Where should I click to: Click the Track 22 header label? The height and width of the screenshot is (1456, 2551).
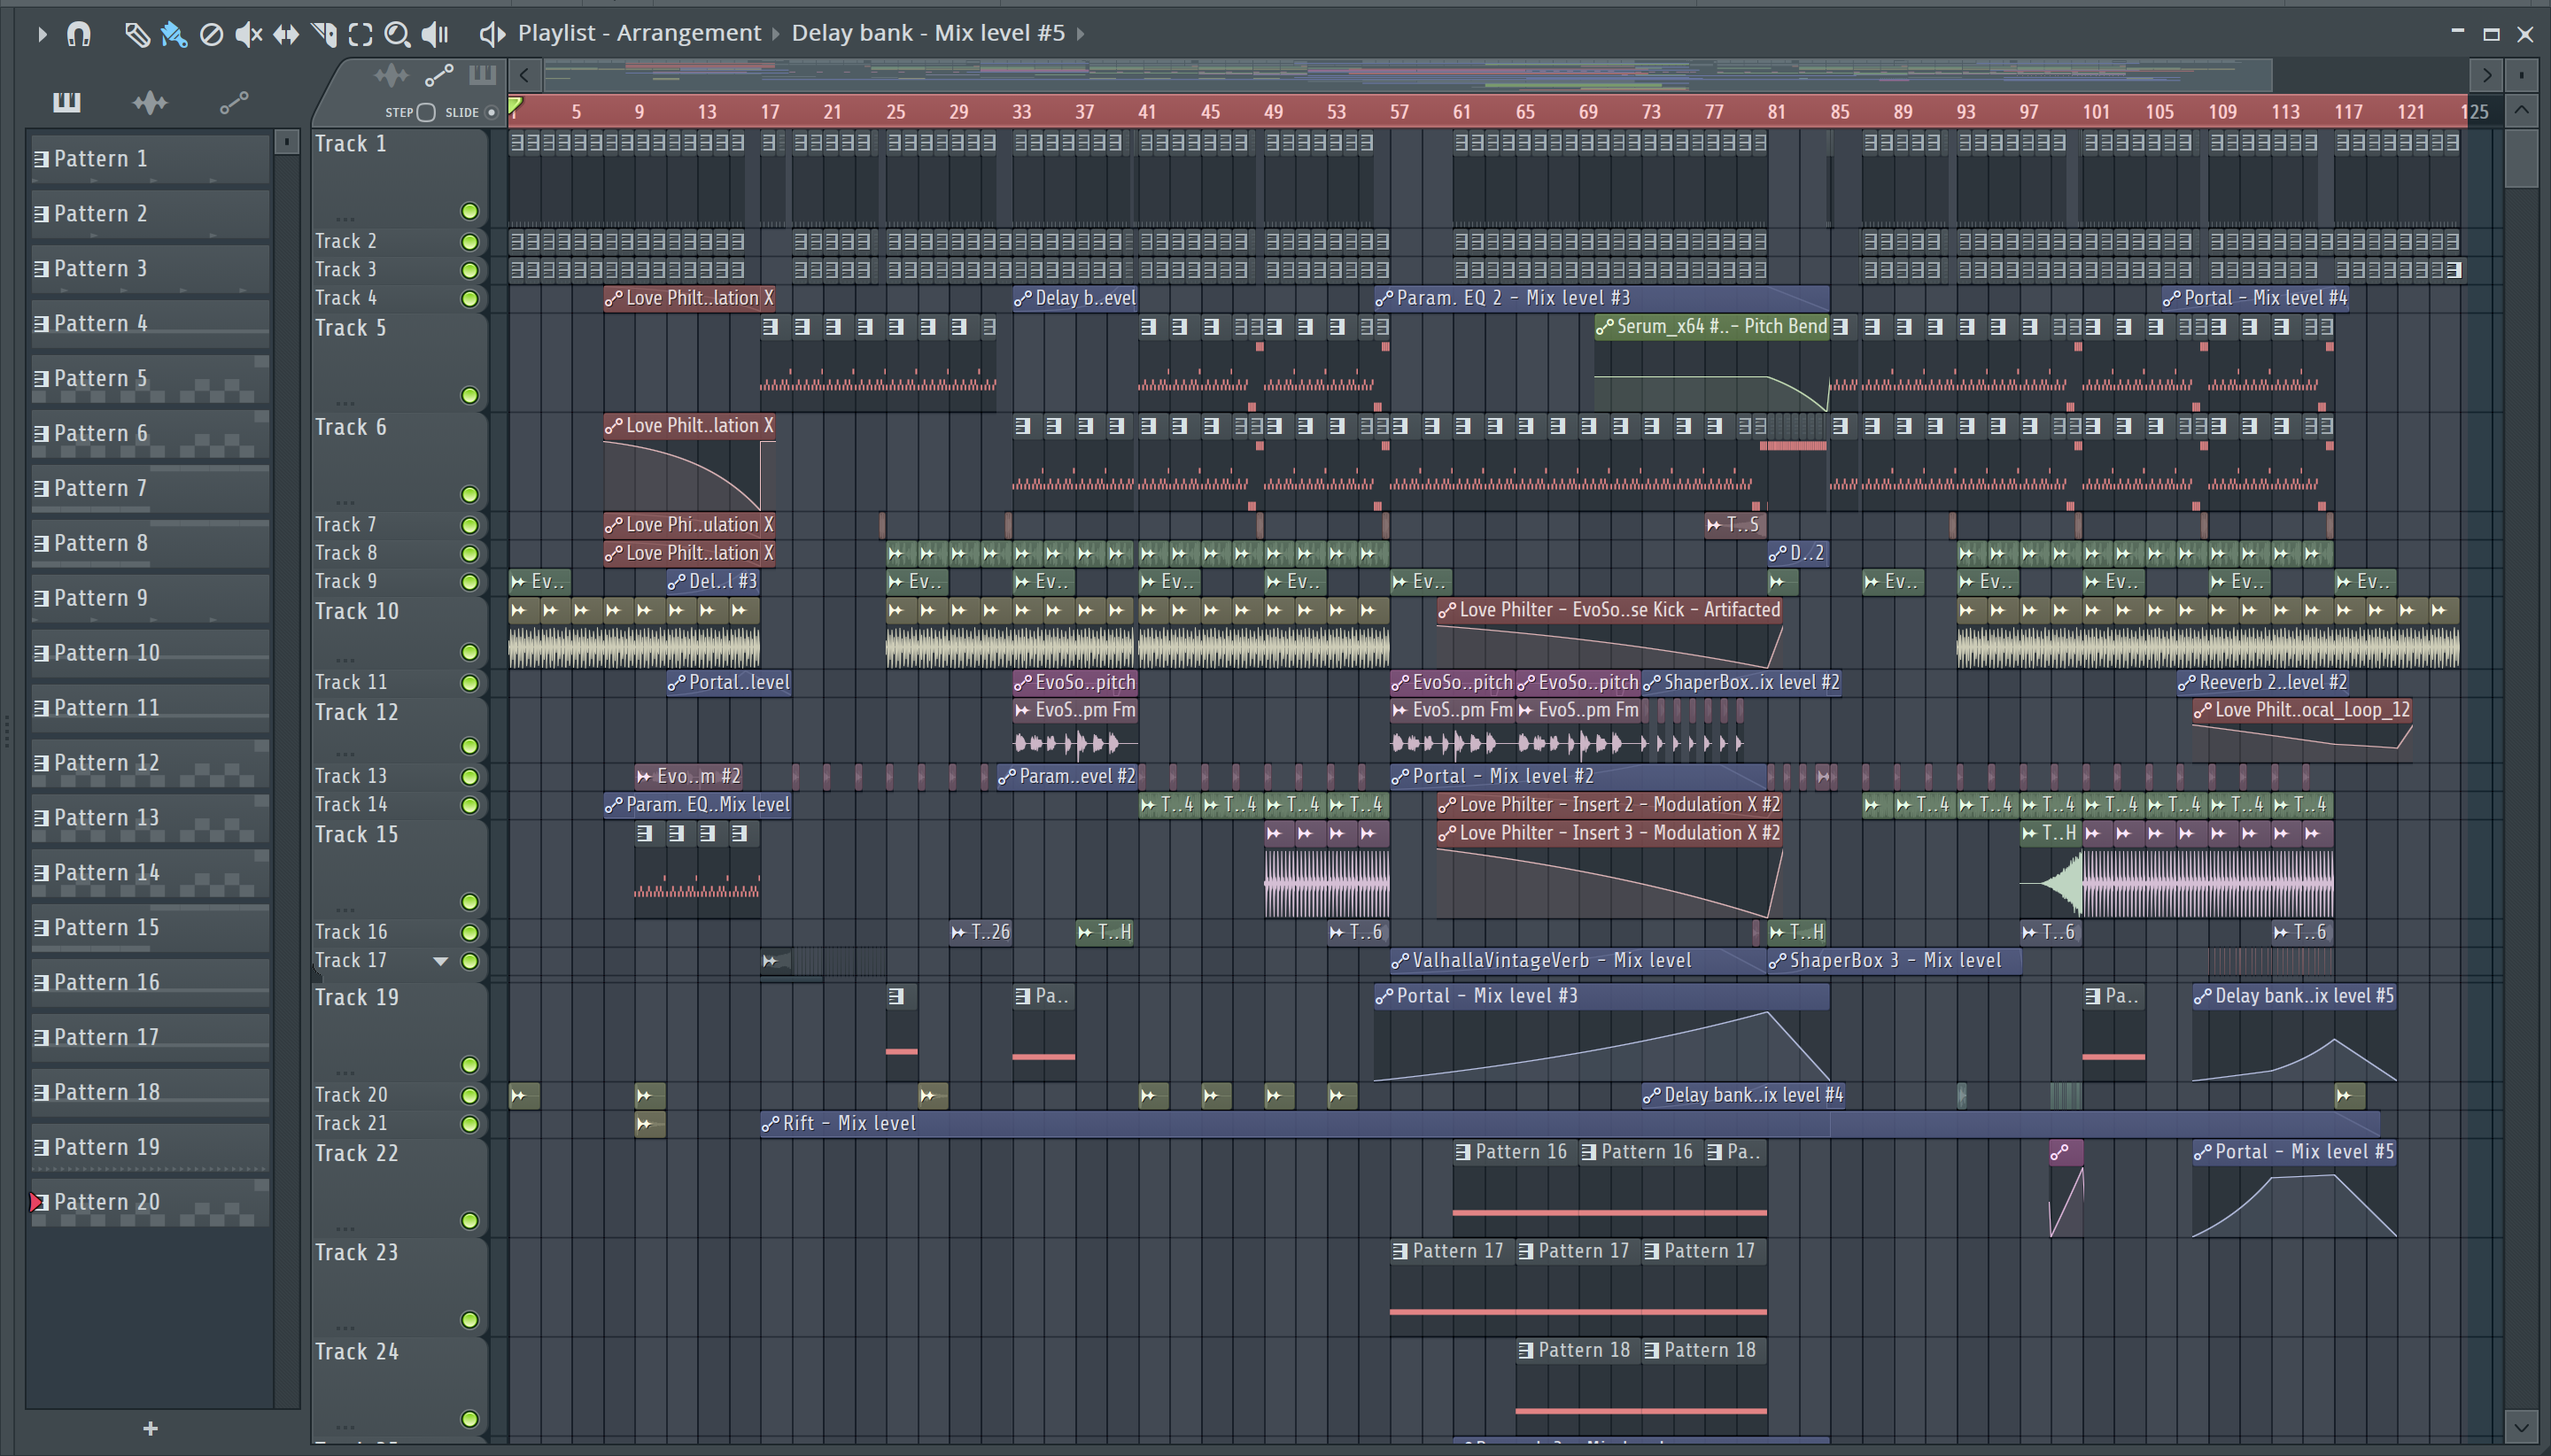coord(357,1153)
